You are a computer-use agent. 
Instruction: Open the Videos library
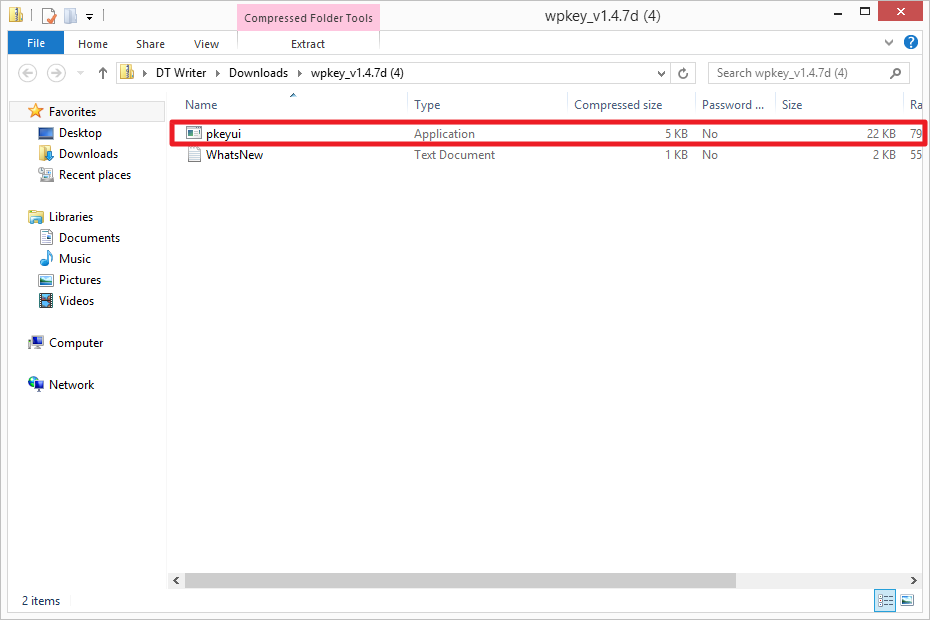click(77, 301)
